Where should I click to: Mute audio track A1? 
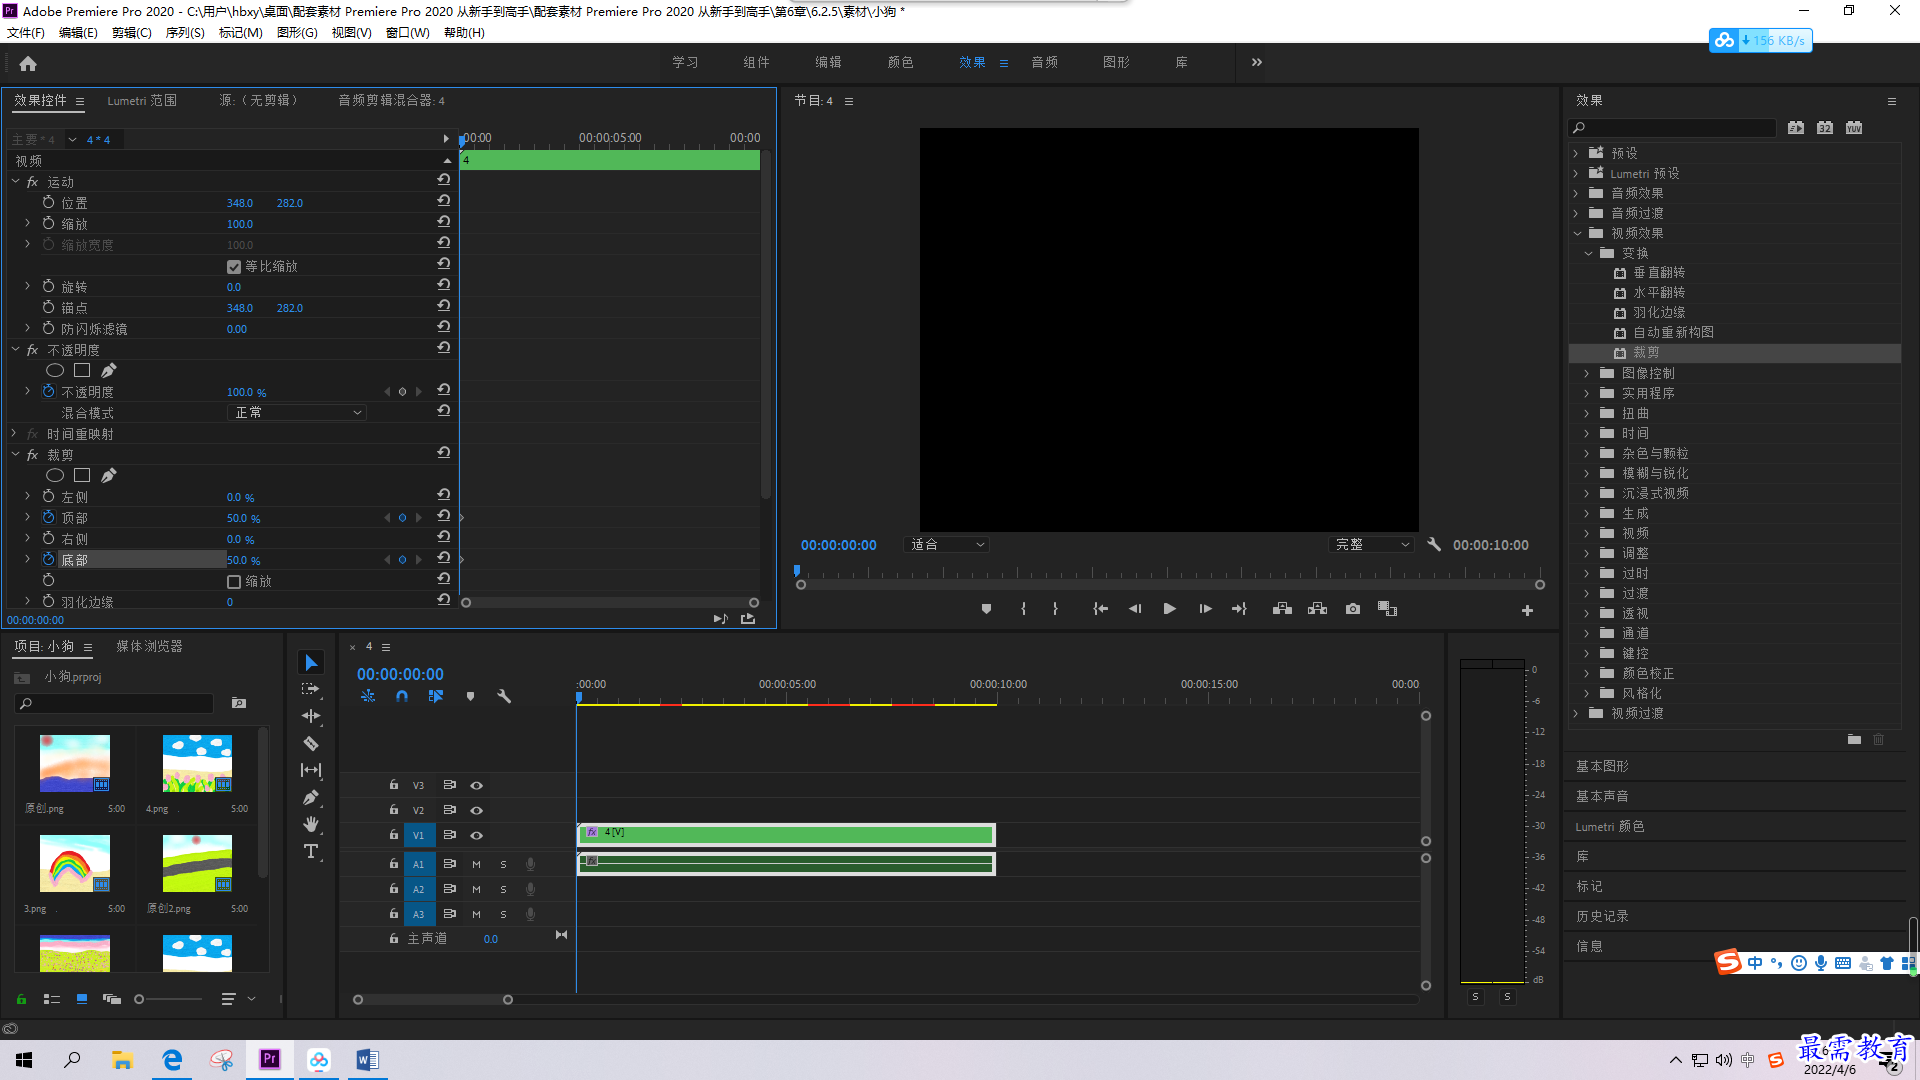(476, 864)
